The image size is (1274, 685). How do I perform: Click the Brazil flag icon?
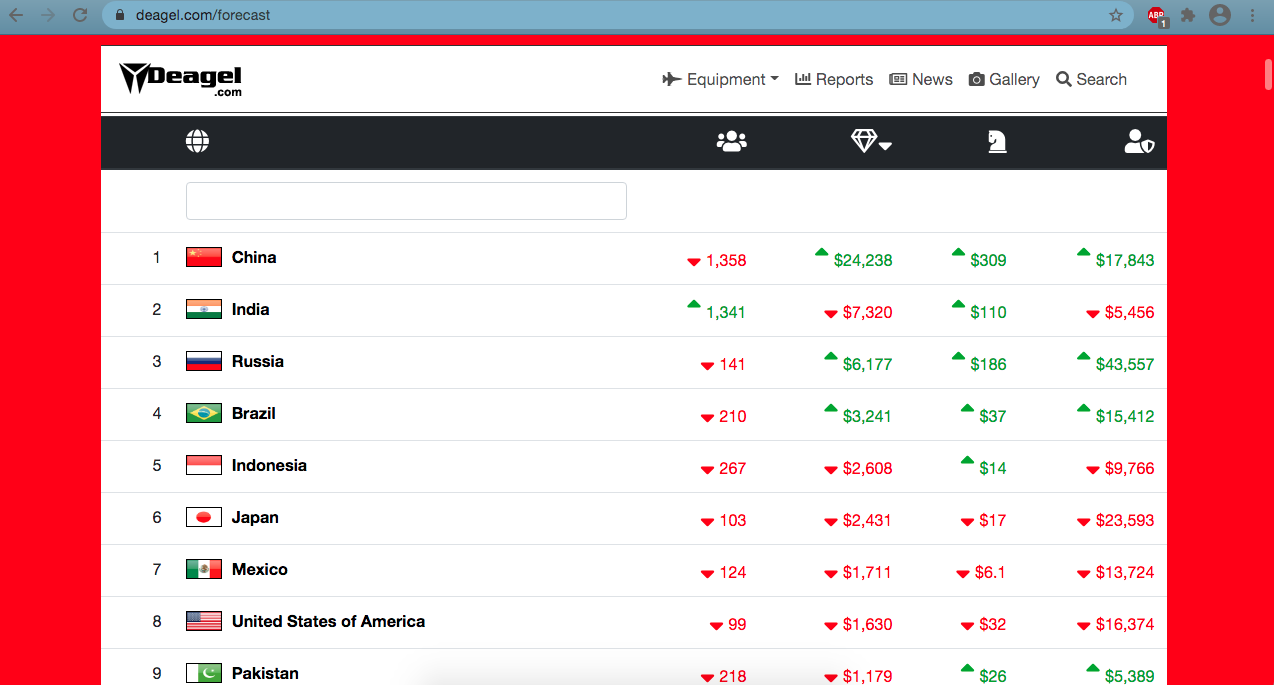[204, 413]
